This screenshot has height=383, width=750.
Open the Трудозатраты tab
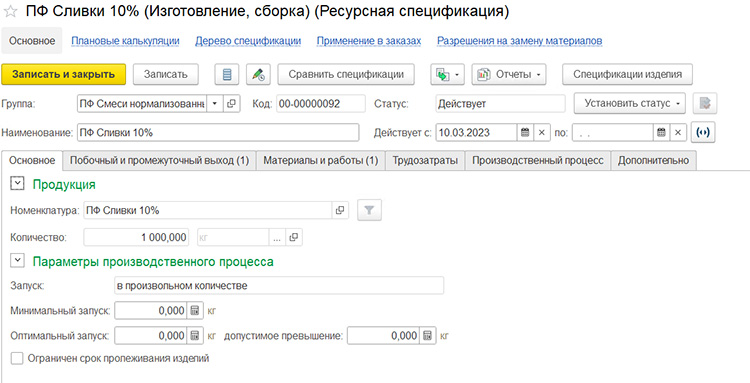coord(425,161)
